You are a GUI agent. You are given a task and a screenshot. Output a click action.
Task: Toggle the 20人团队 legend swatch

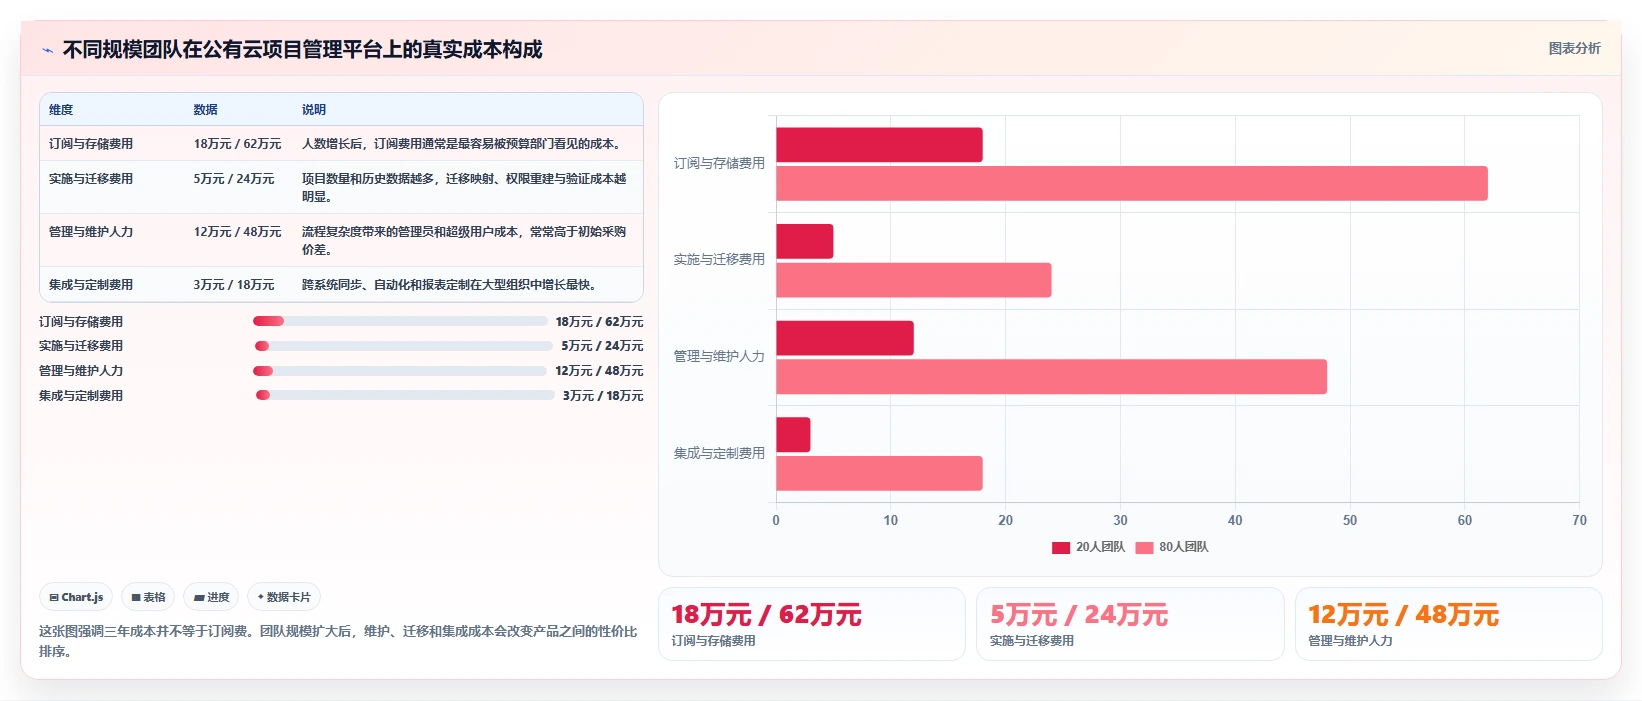click(x=1061, y=547)
